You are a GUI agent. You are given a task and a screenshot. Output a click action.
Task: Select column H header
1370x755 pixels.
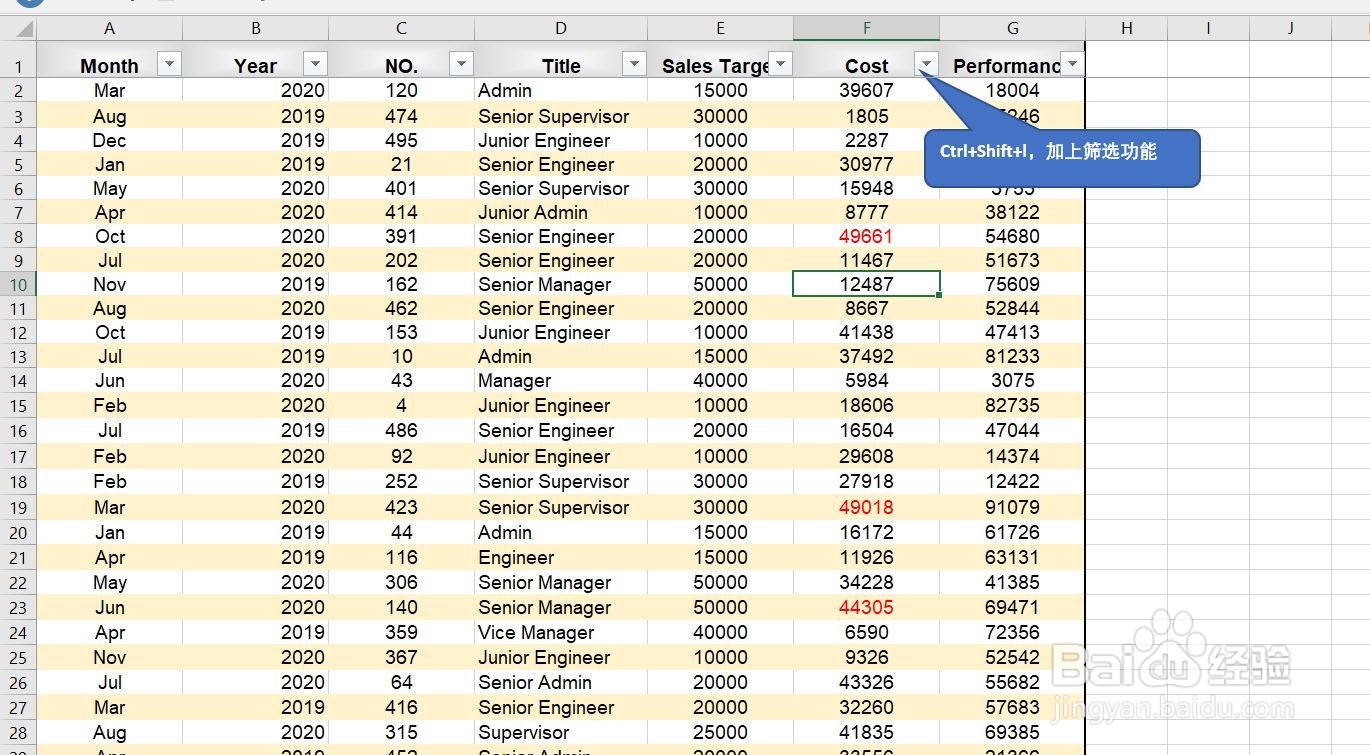1126,28
